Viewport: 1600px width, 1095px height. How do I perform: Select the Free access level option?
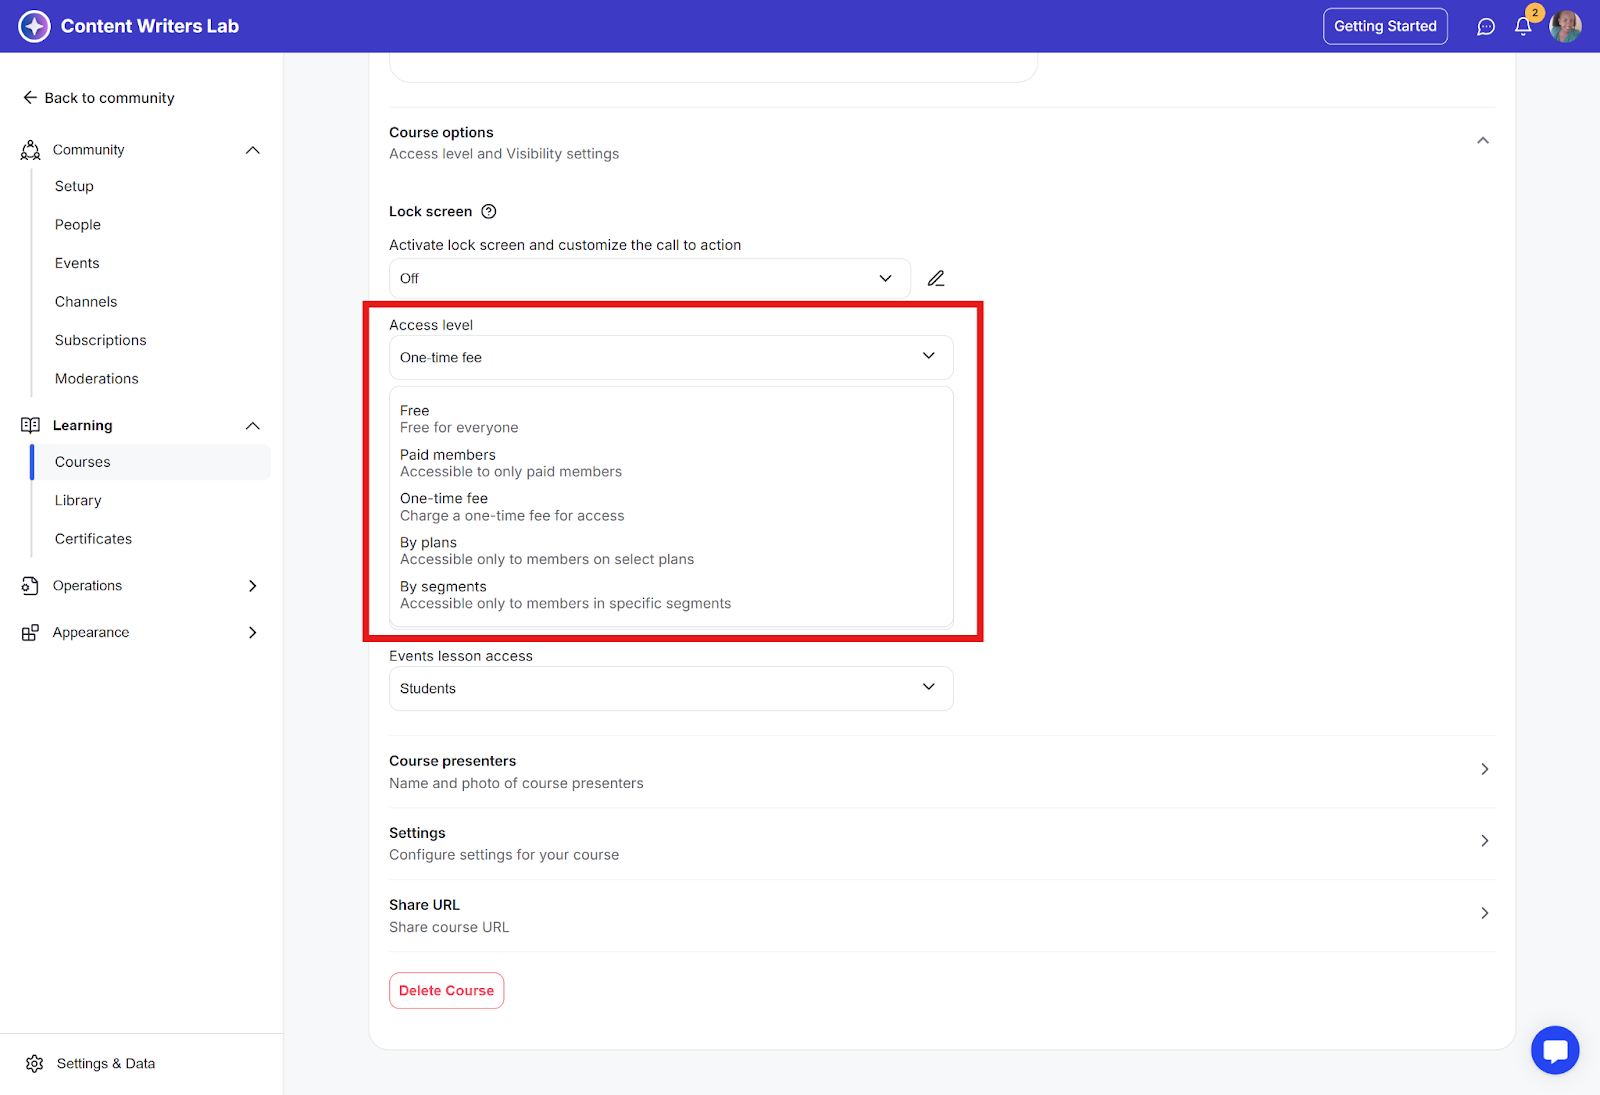[671, 419]
